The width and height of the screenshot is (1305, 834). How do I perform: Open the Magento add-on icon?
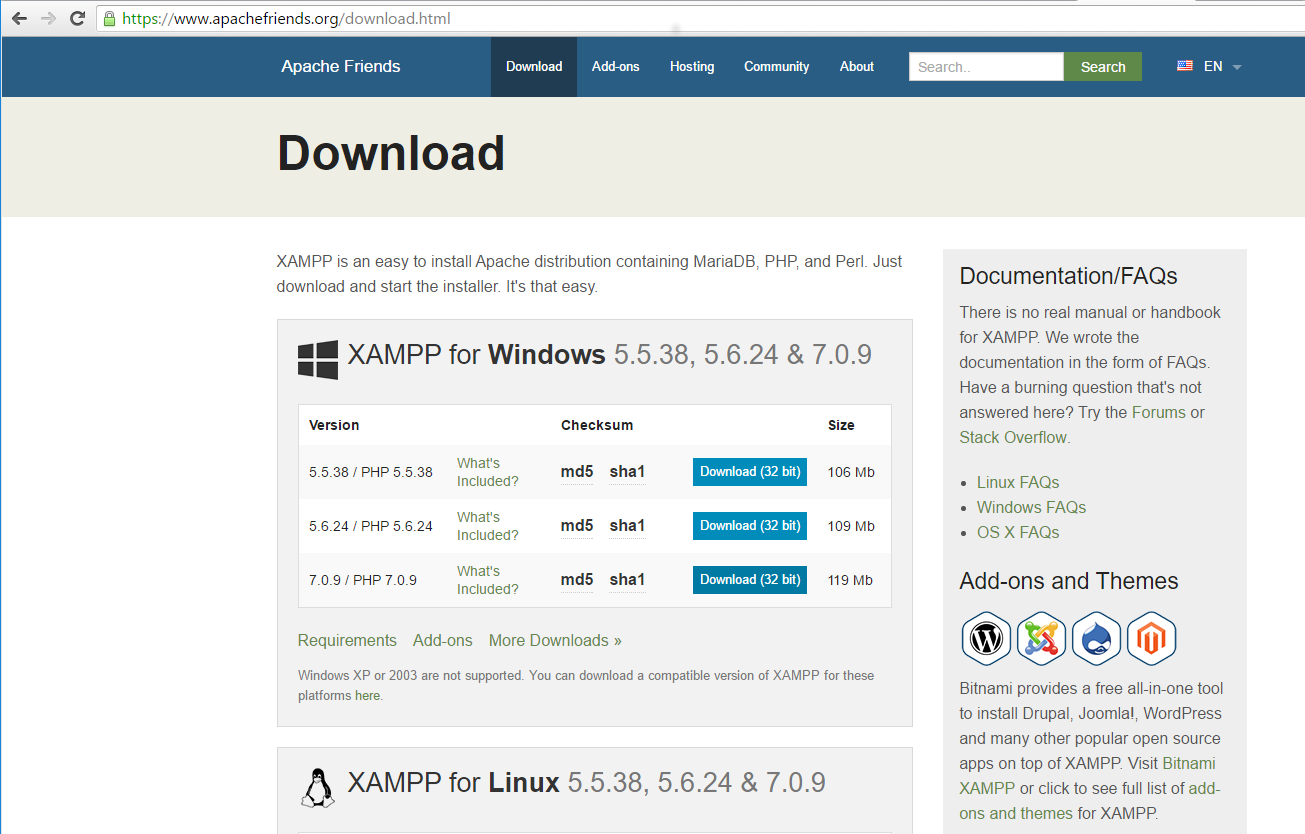tap(1152, 638)
